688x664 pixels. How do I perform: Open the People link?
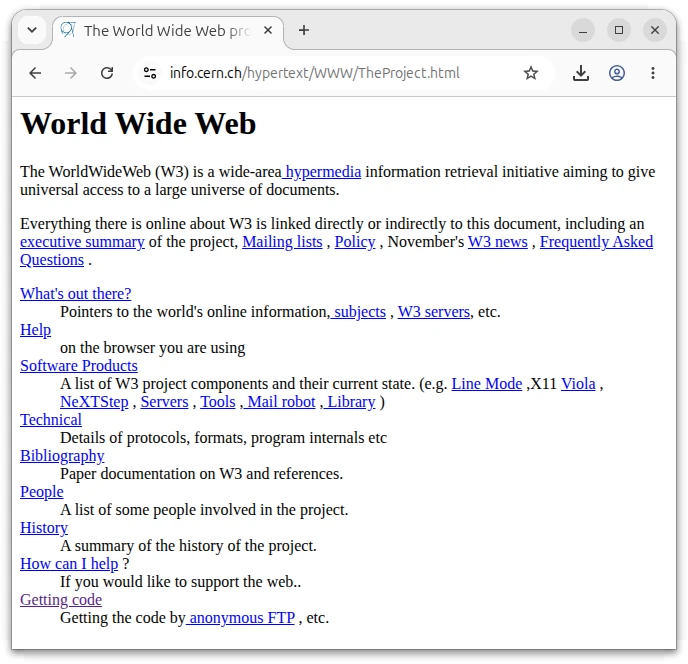coord(42,492)
